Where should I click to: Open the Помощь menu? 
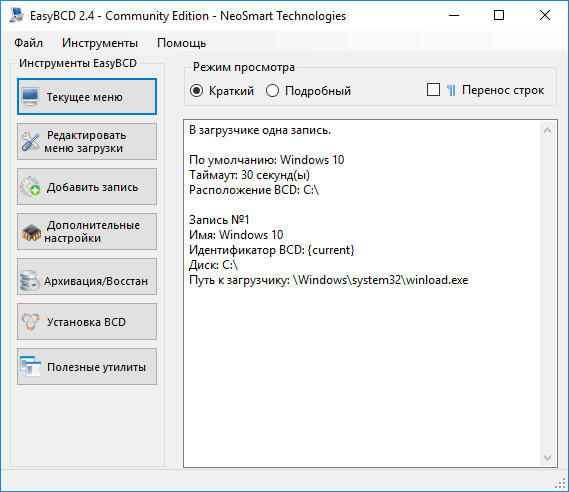point(181,43)
